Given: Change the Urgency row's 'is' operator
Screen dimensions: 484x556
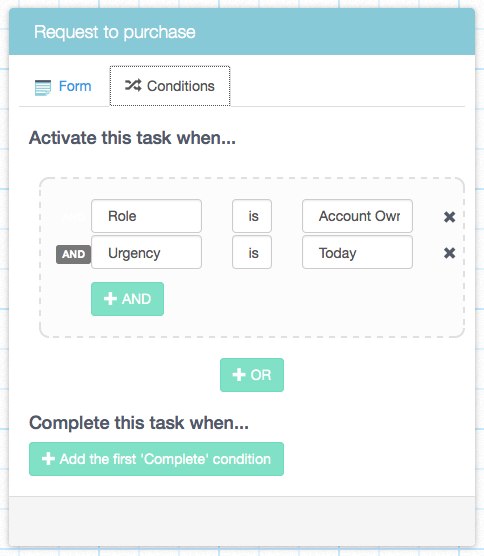Looking at the screenshot, I should pos(252,252).
